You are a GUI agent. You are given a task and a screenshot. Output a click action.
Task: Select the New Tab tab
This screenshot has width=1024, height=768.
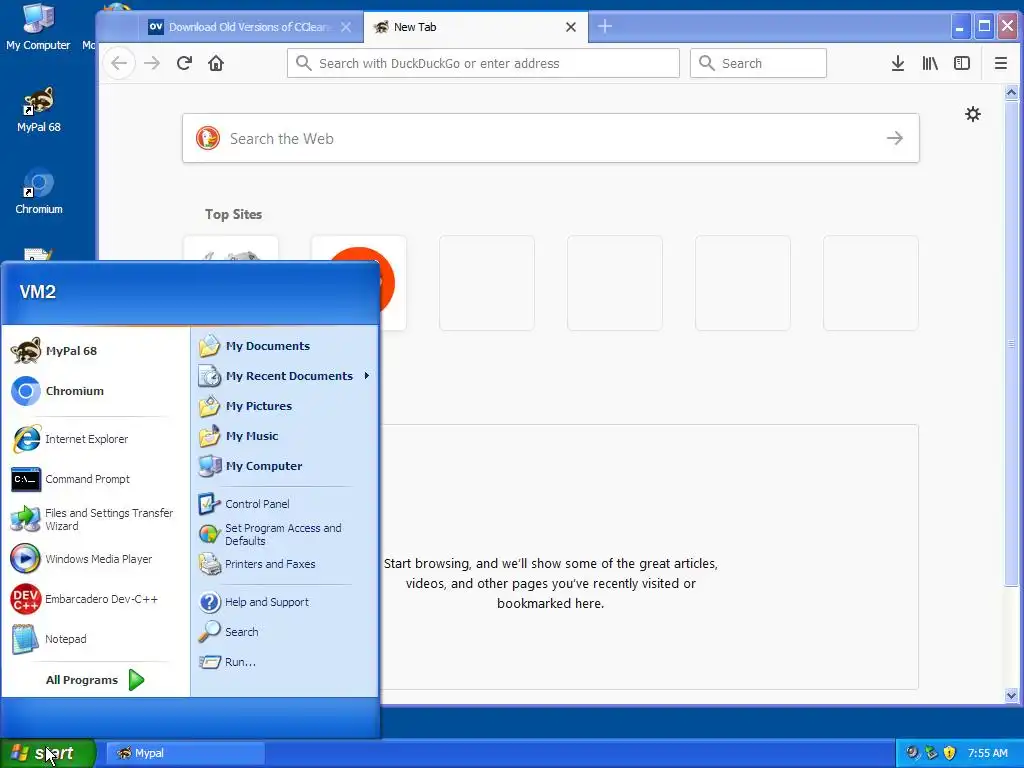475,27
